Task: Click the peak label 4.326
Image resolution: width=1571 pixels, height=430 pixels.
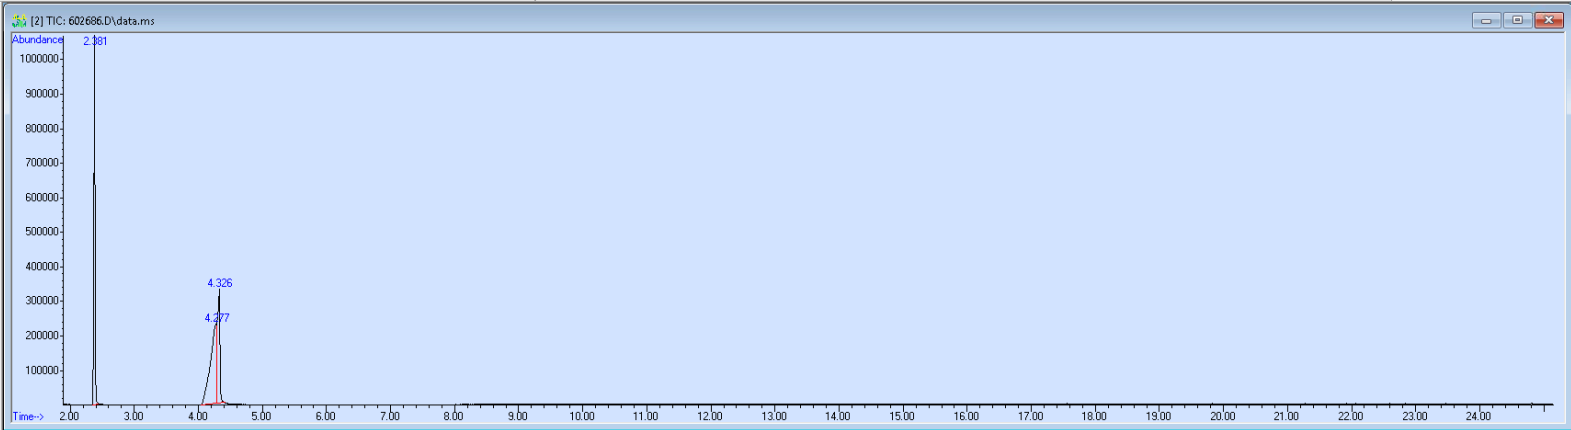Action: click(220, 283)
